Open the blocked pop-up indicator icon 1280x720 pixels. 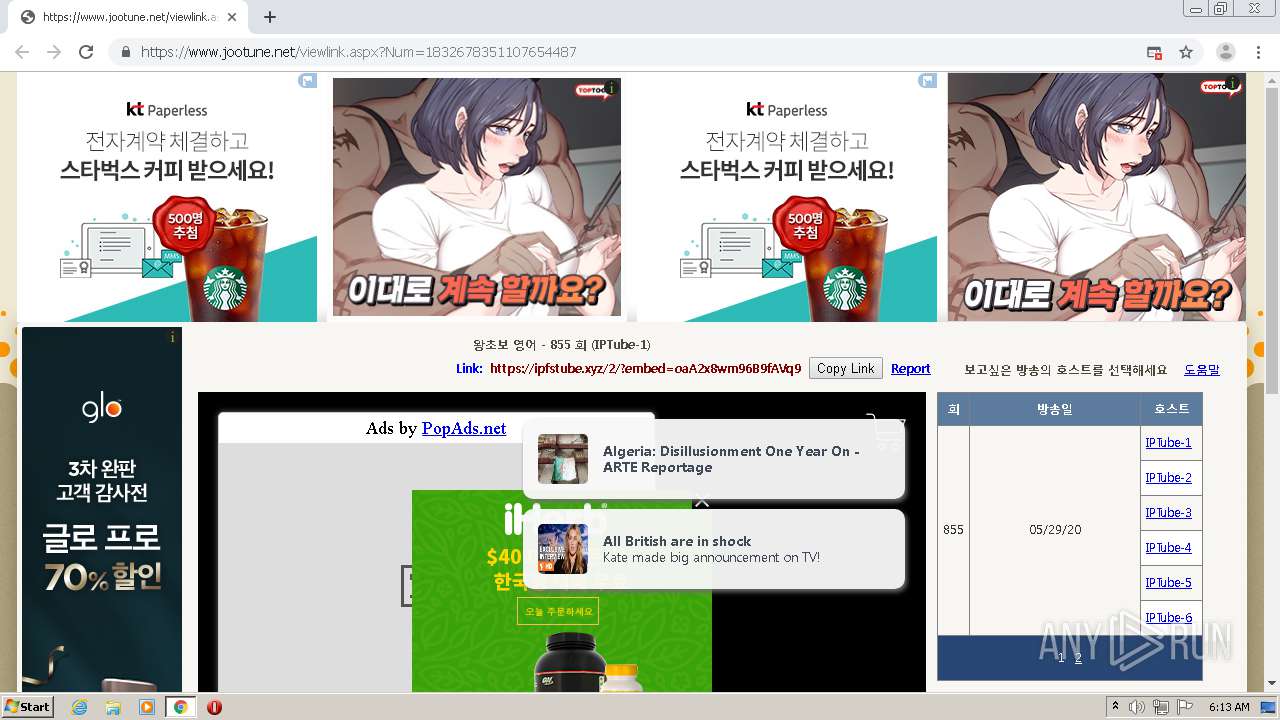coord(1154,52)
